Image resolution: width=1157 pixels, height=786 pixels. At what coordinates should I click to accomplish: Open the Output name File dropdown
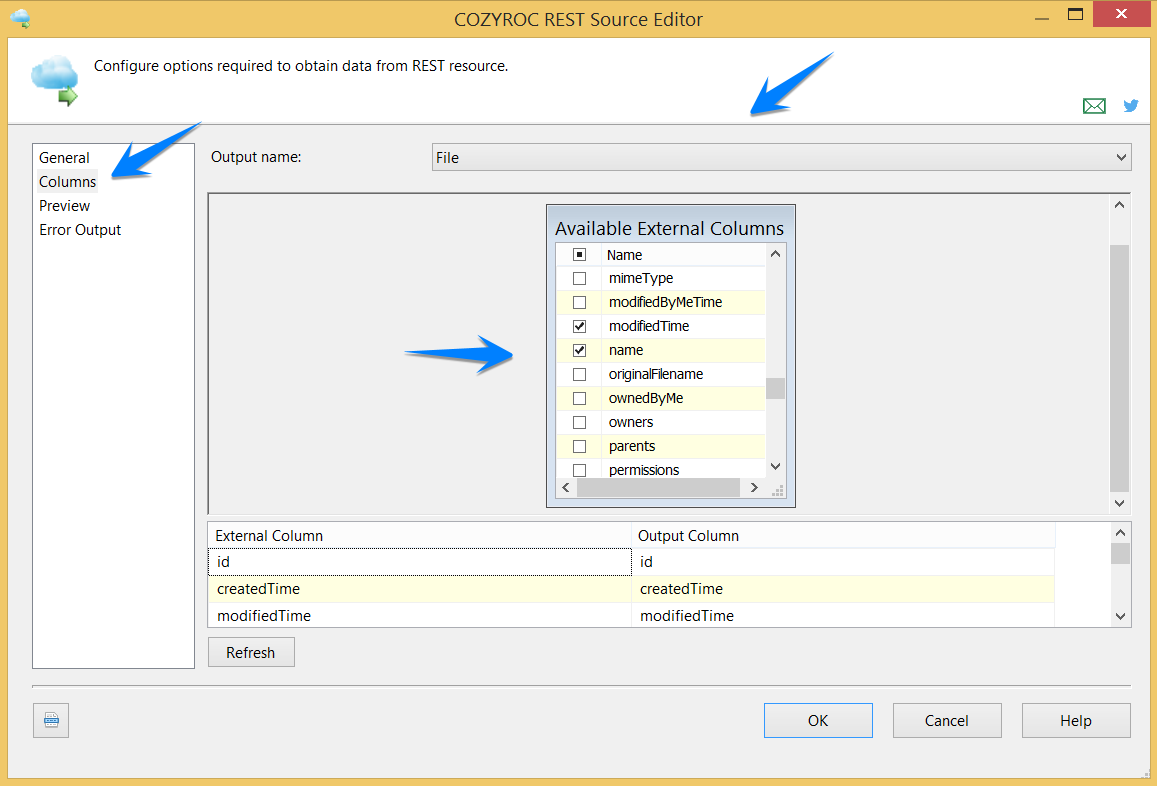pyautogui.click(x=781, y=157)
